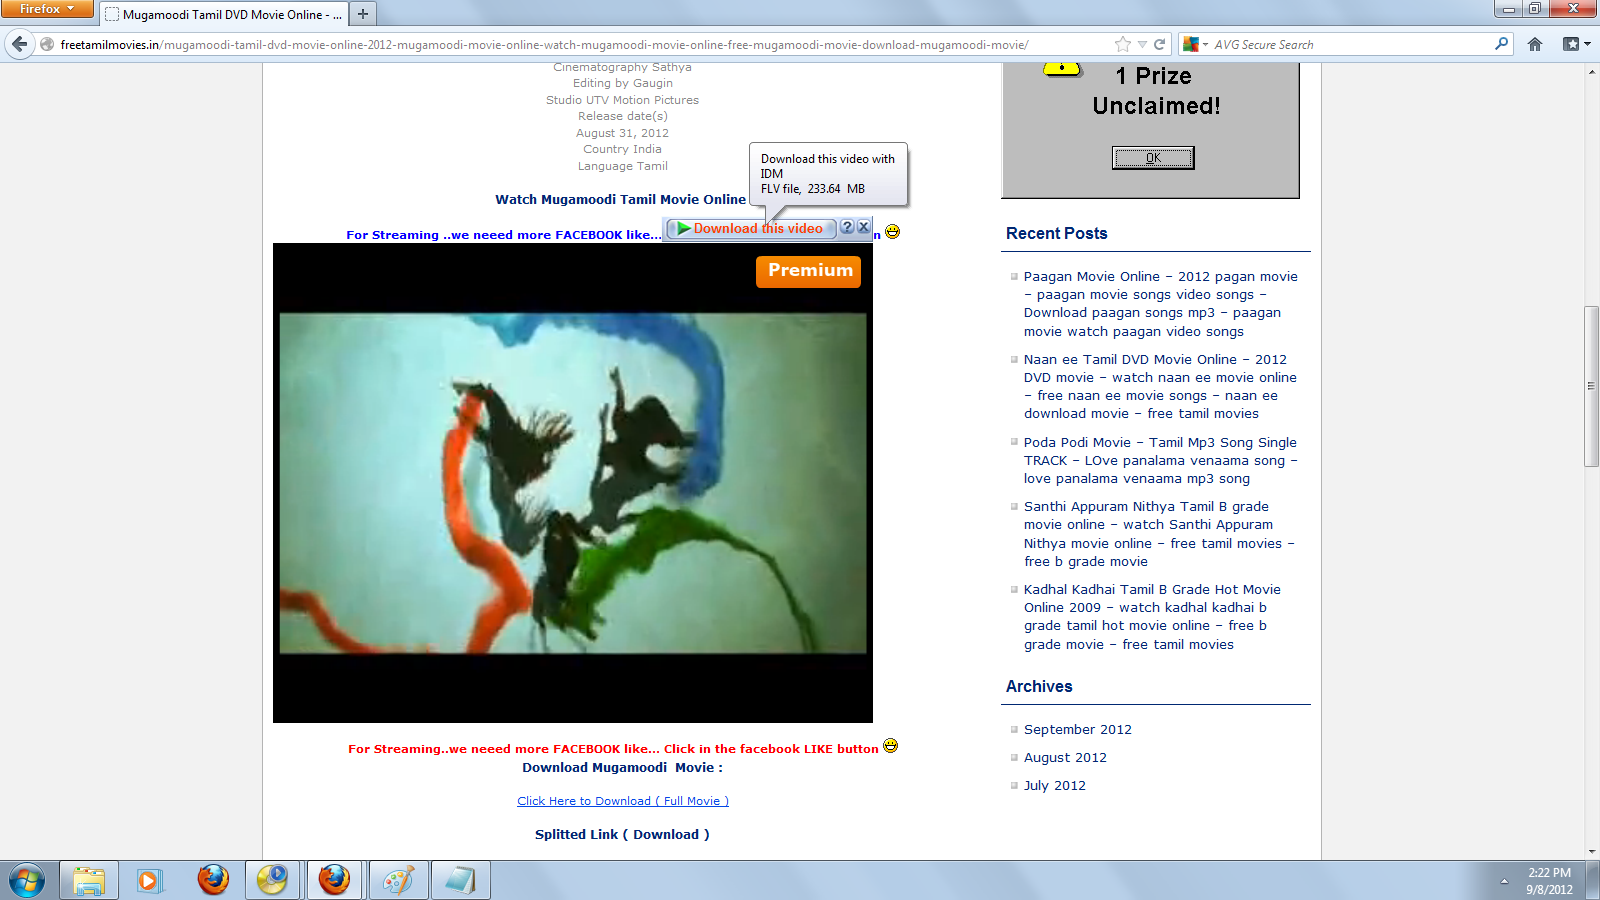Click the 'Archives' heading
Viewport: 1600px width, 900px height.
(1039, 686)
